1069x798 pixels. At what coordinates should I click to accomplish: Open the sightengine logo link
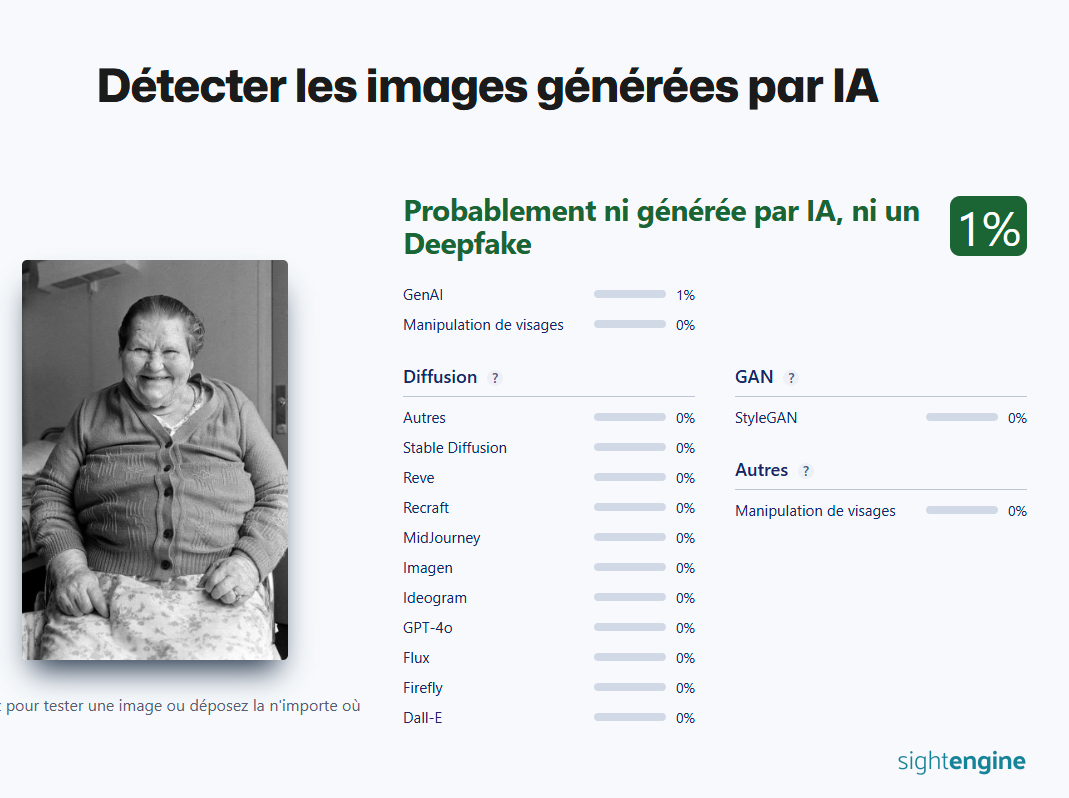pyautogui.click(x=961, y=761)
